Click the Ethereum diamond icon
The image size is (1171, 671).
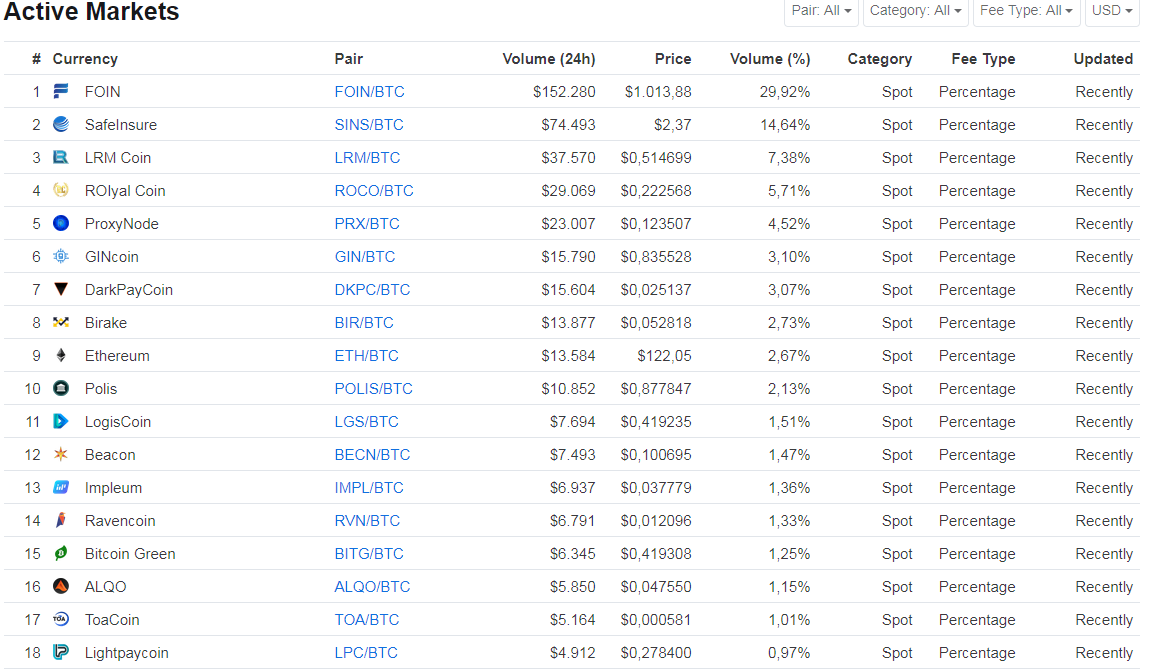[x=61, y=355]
